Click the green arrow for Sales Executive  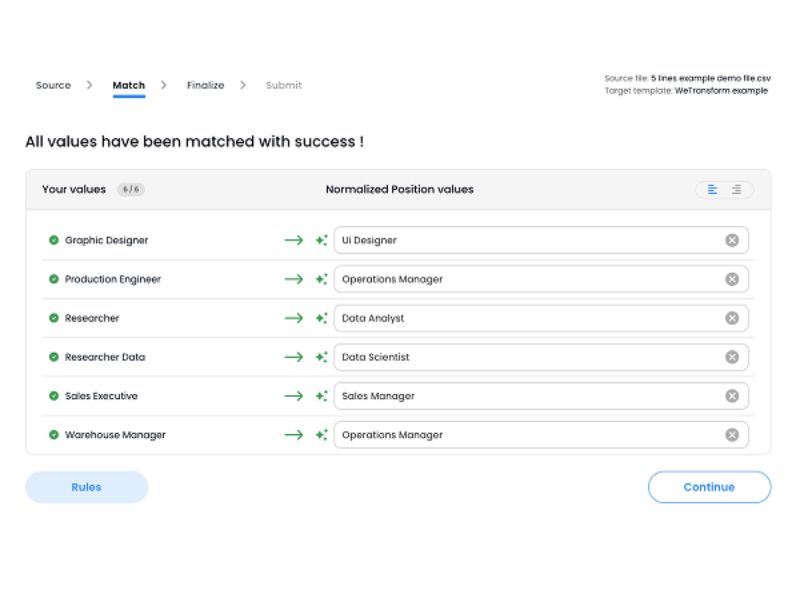coord(293,396)
